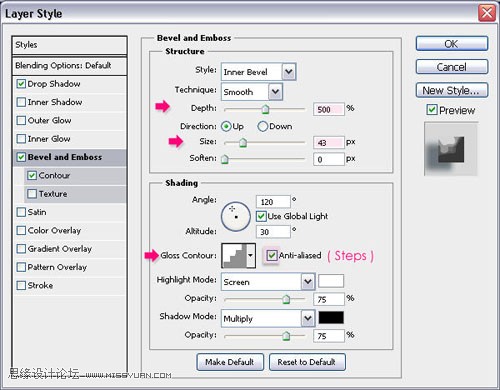Click the Make Default button

[x=230, y=362]
